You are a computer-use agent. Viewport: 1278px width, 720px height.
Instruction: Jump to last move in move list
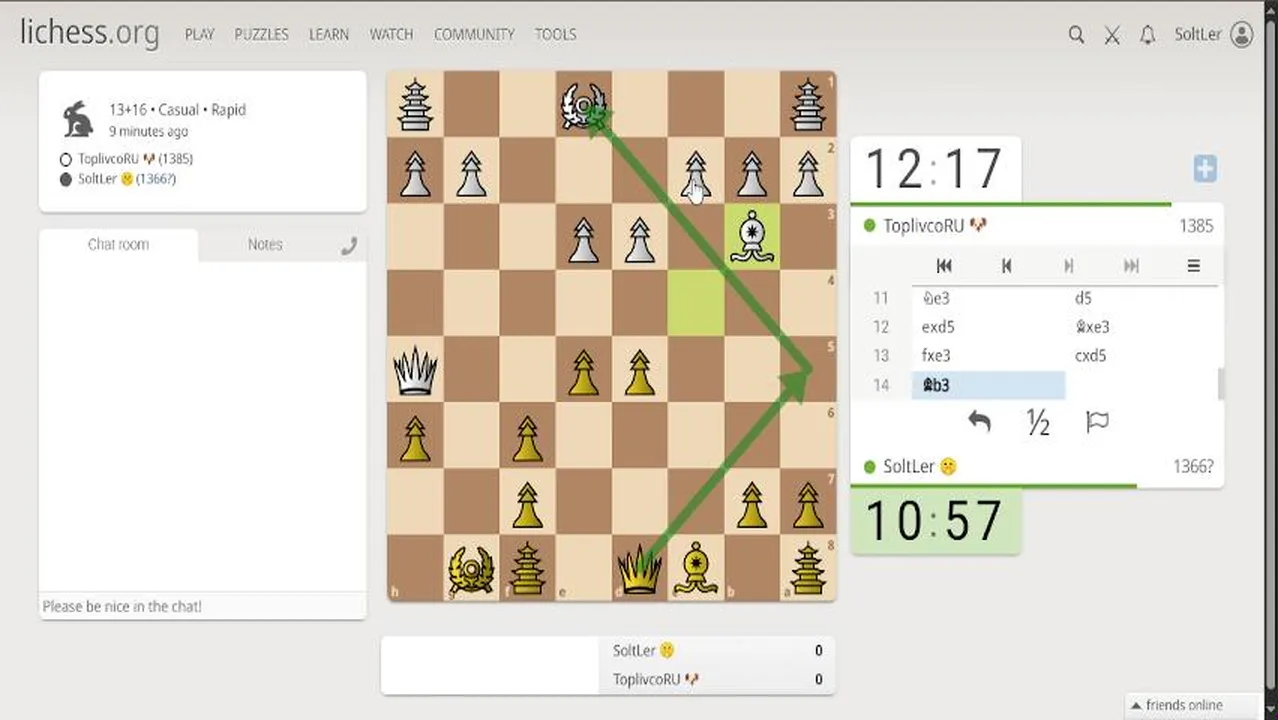tap(1131, 266)
